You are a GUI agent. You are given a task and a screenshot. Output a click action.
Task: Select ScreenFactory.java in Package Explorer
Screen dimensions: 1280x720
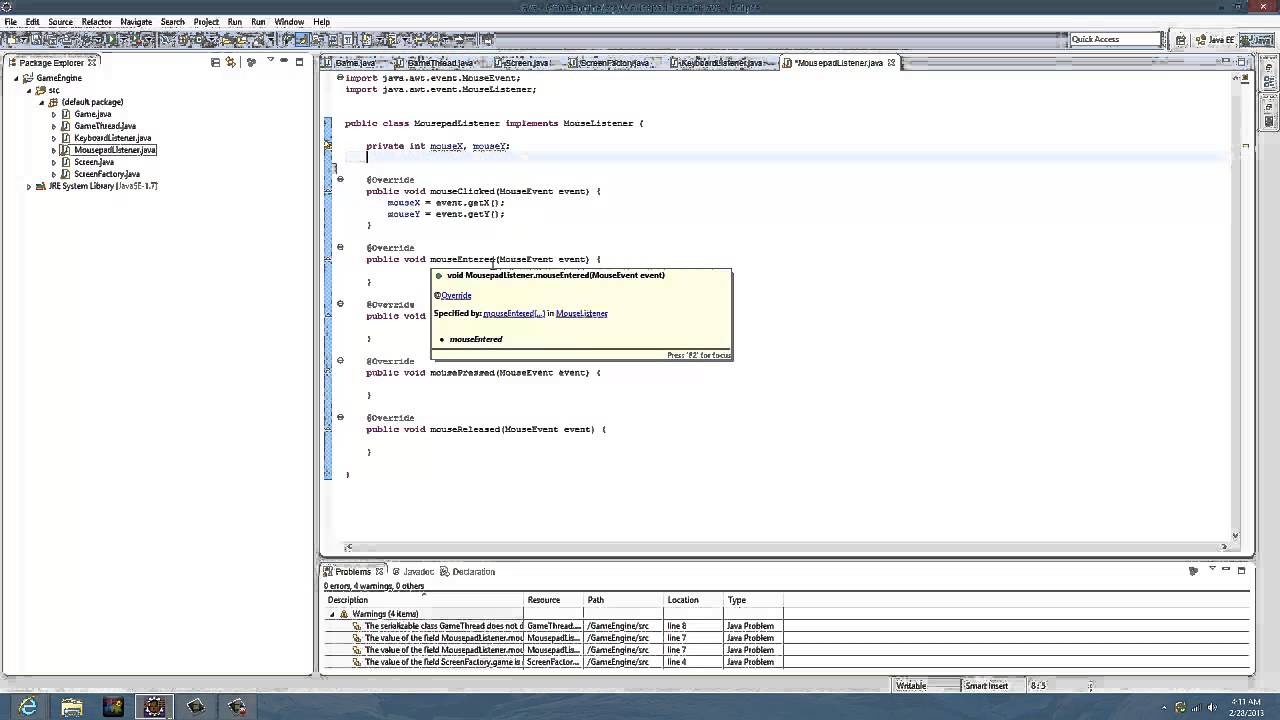click(107, 174)
